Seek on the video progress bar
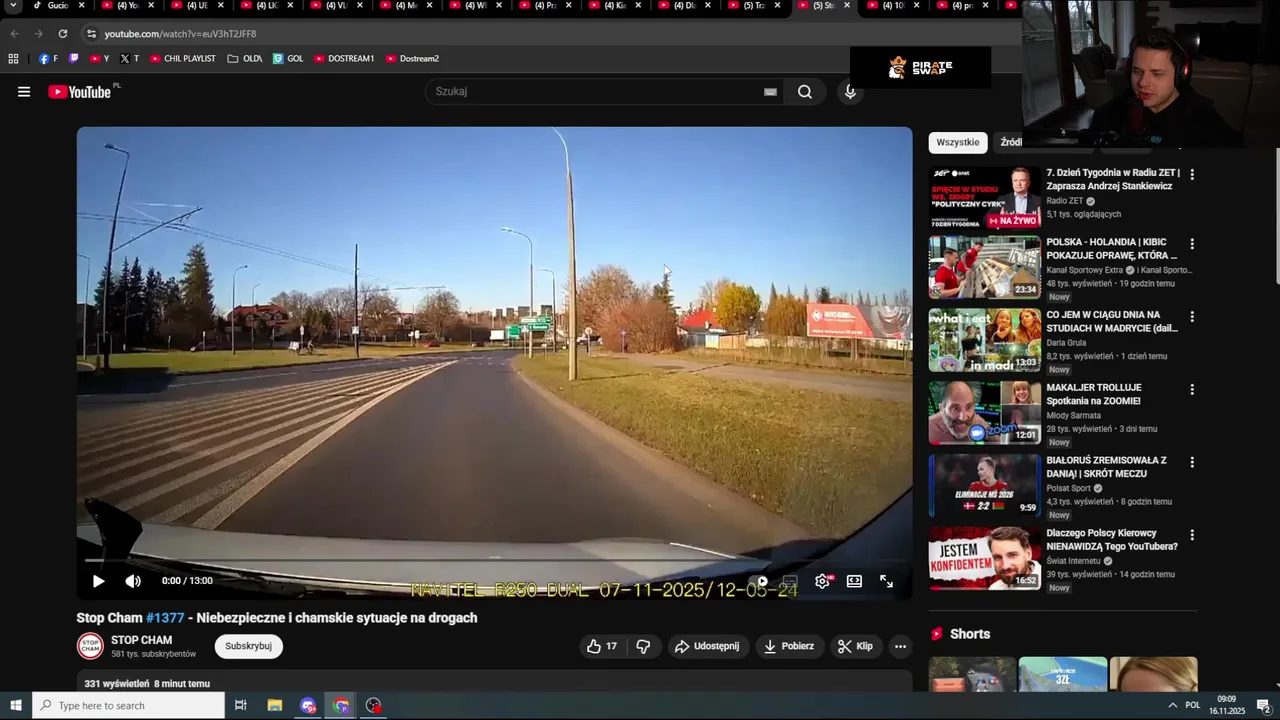Viewport: 1280px width, 720px height. click(x=494, y=560)
